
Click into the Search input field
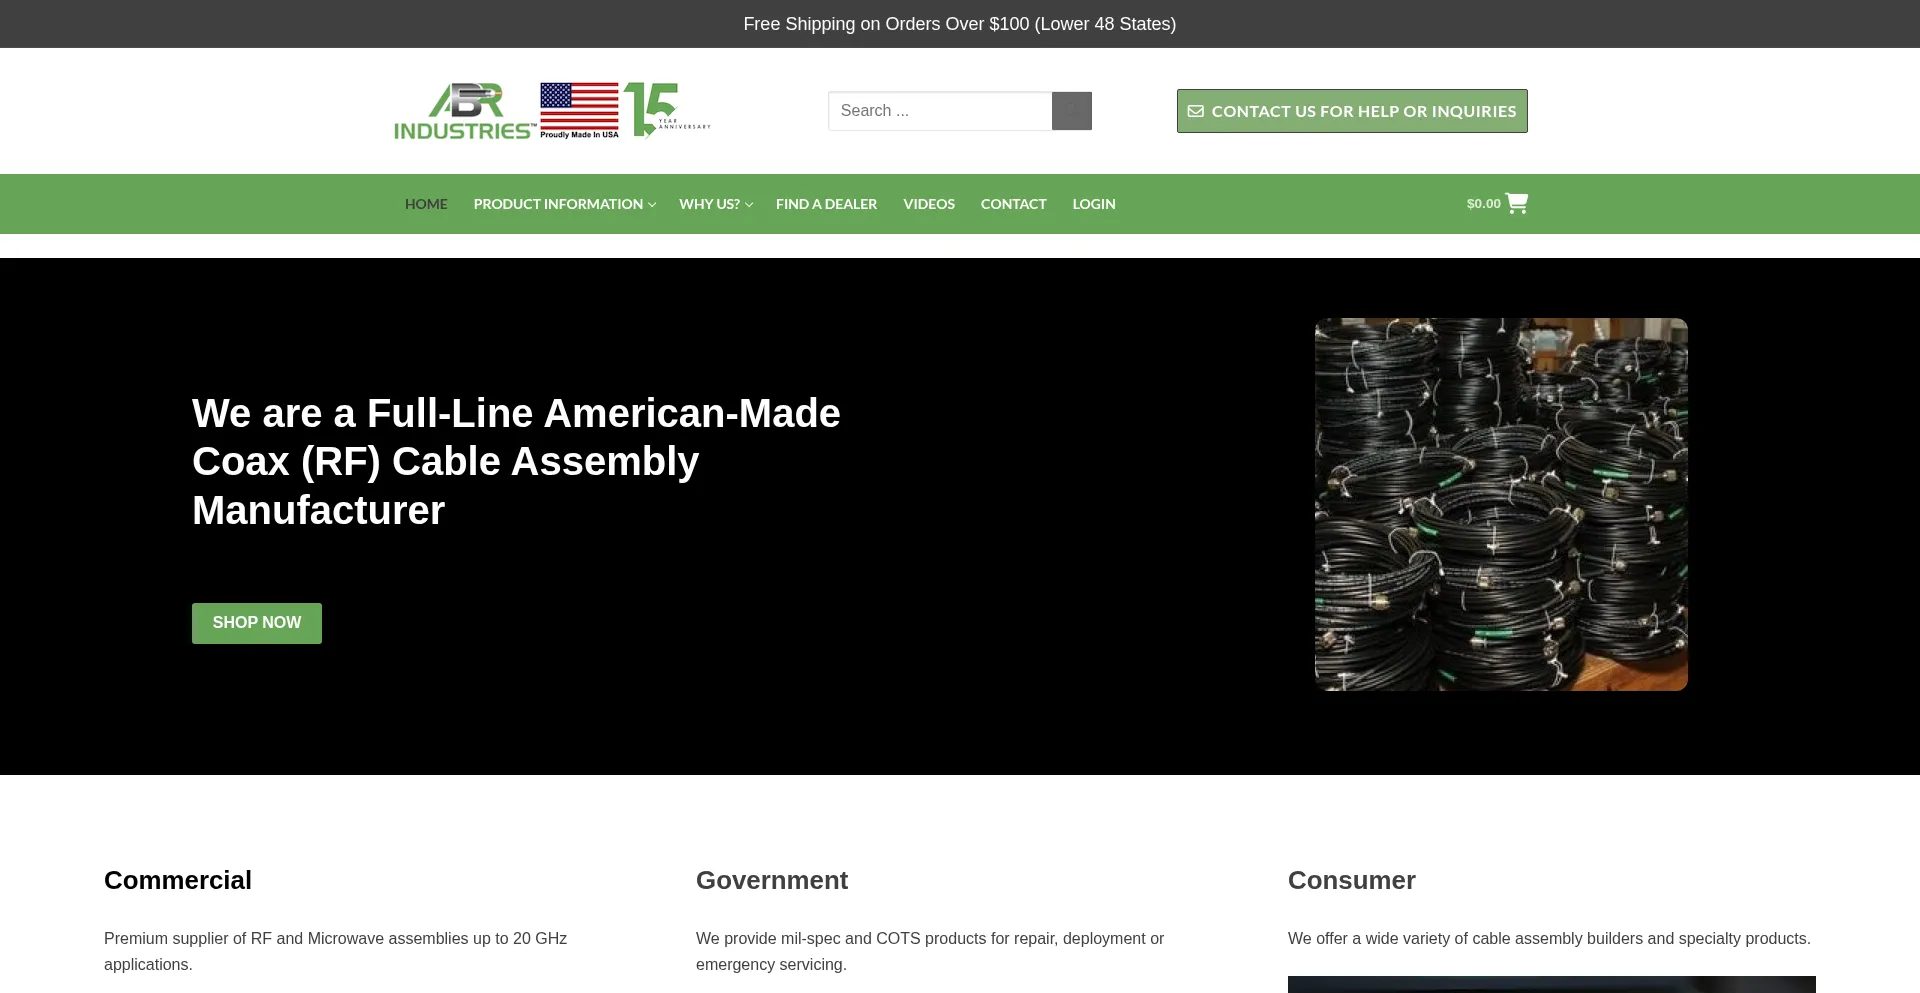click(x=940, y=111)
